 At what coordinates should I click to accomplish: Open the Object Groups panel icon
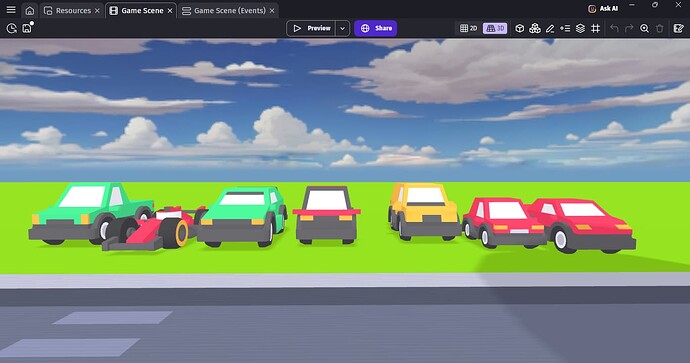[x=535, y=29]
